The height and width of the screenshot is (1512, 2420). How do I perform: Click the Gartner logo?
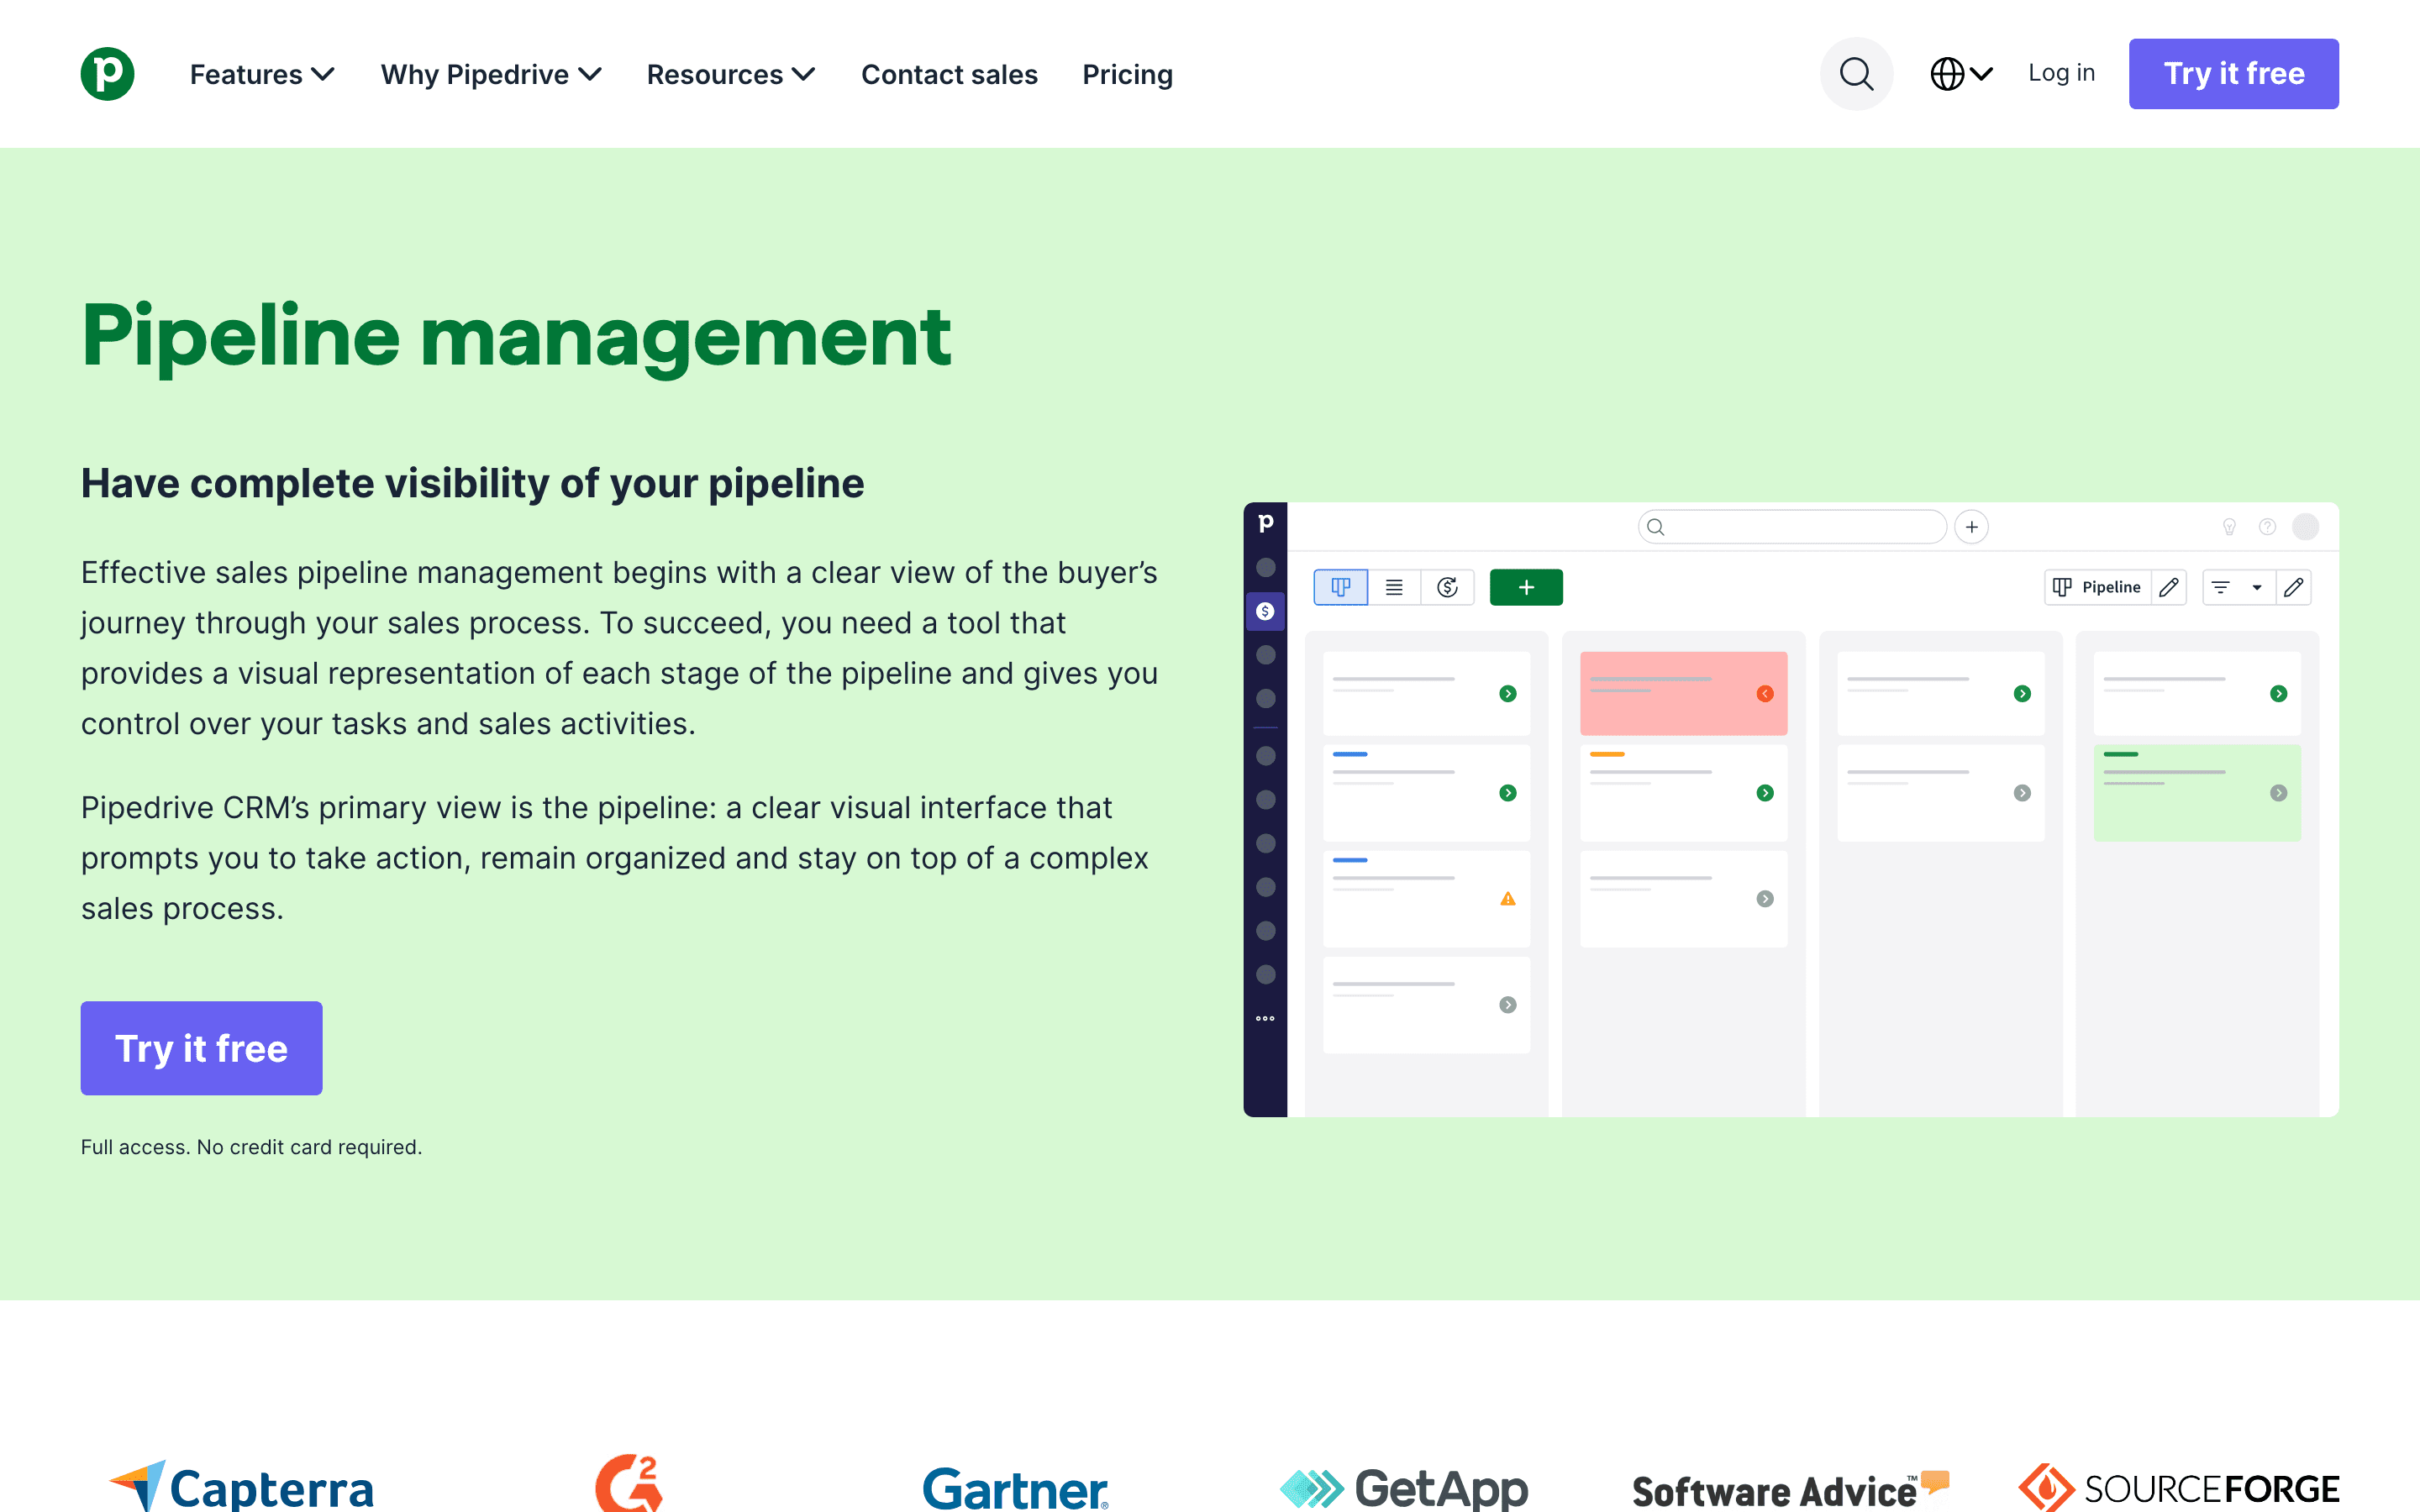tap(1015, 1489)
